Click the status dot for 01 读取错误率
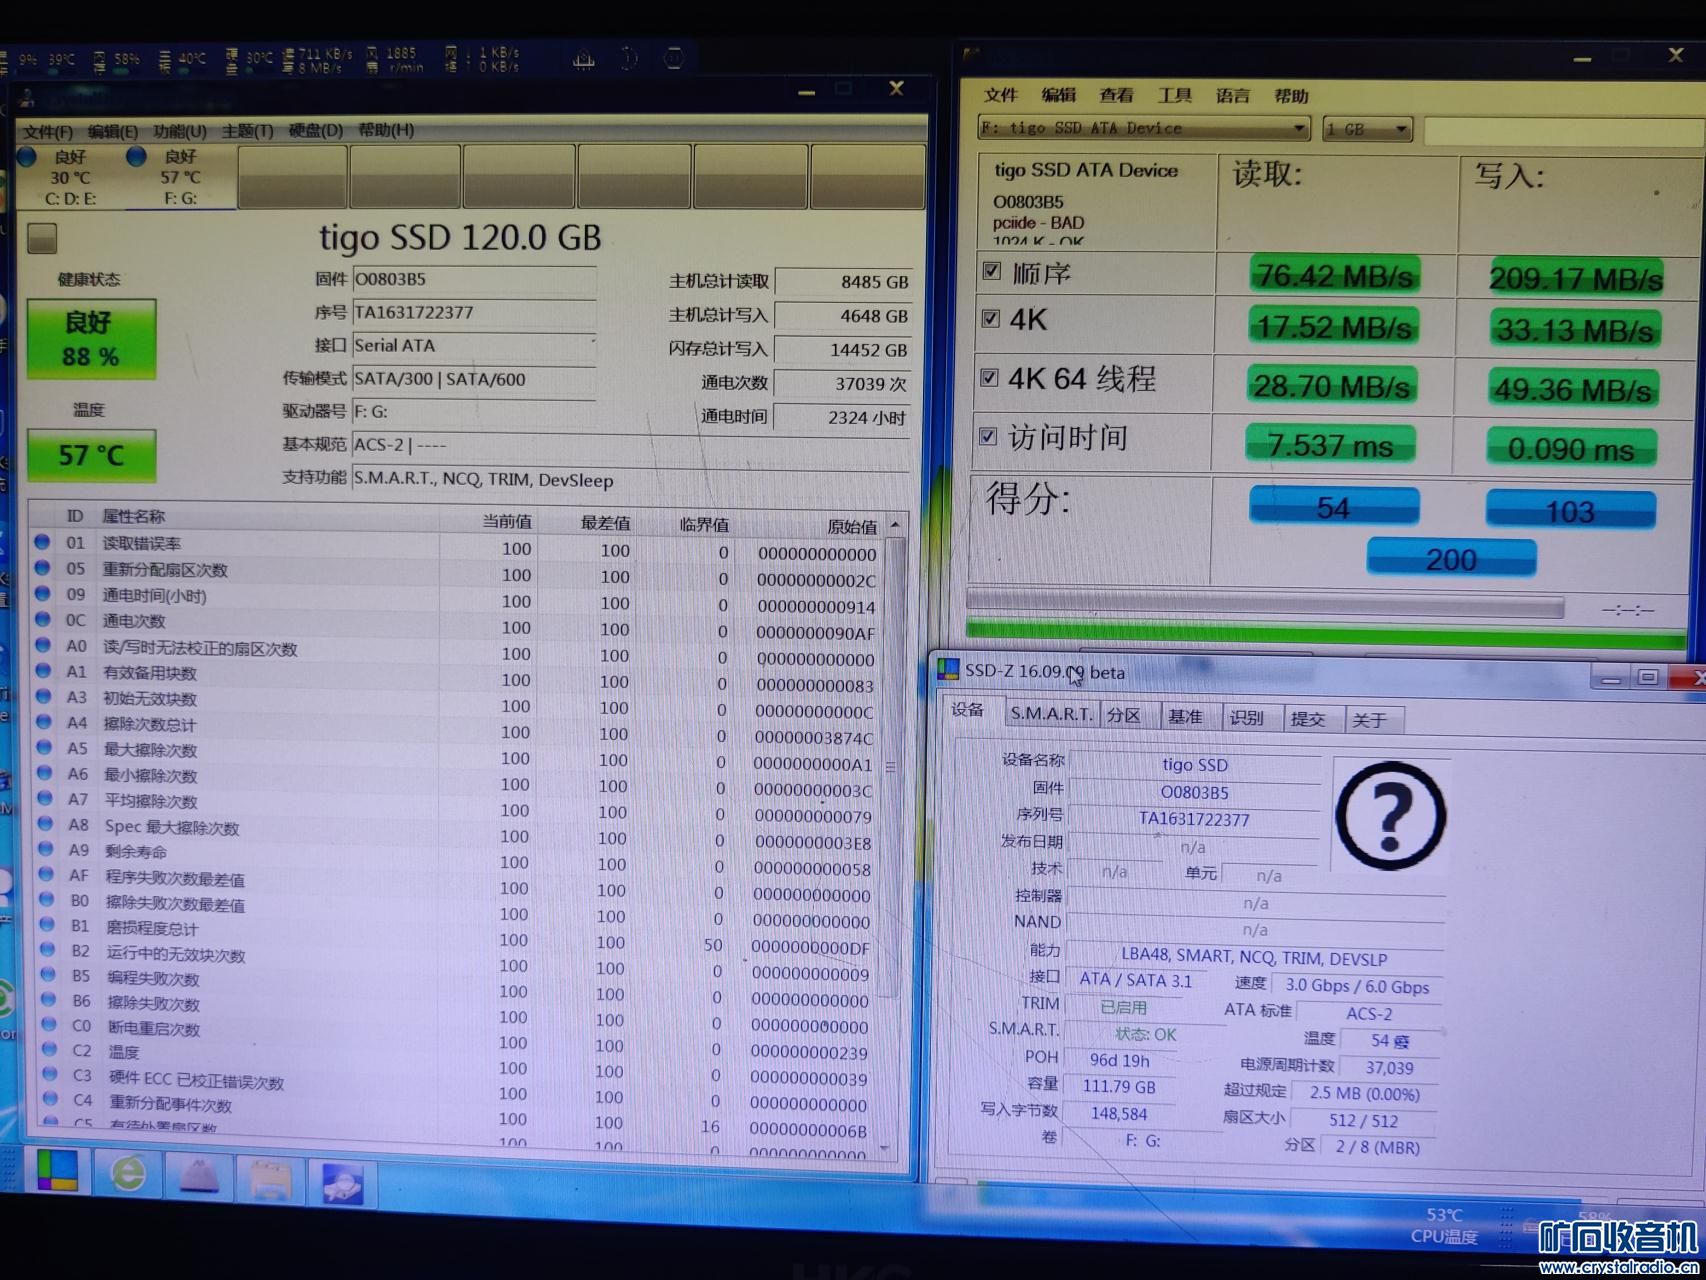This screenshot has height=1280, width=1706. [42, 542]
